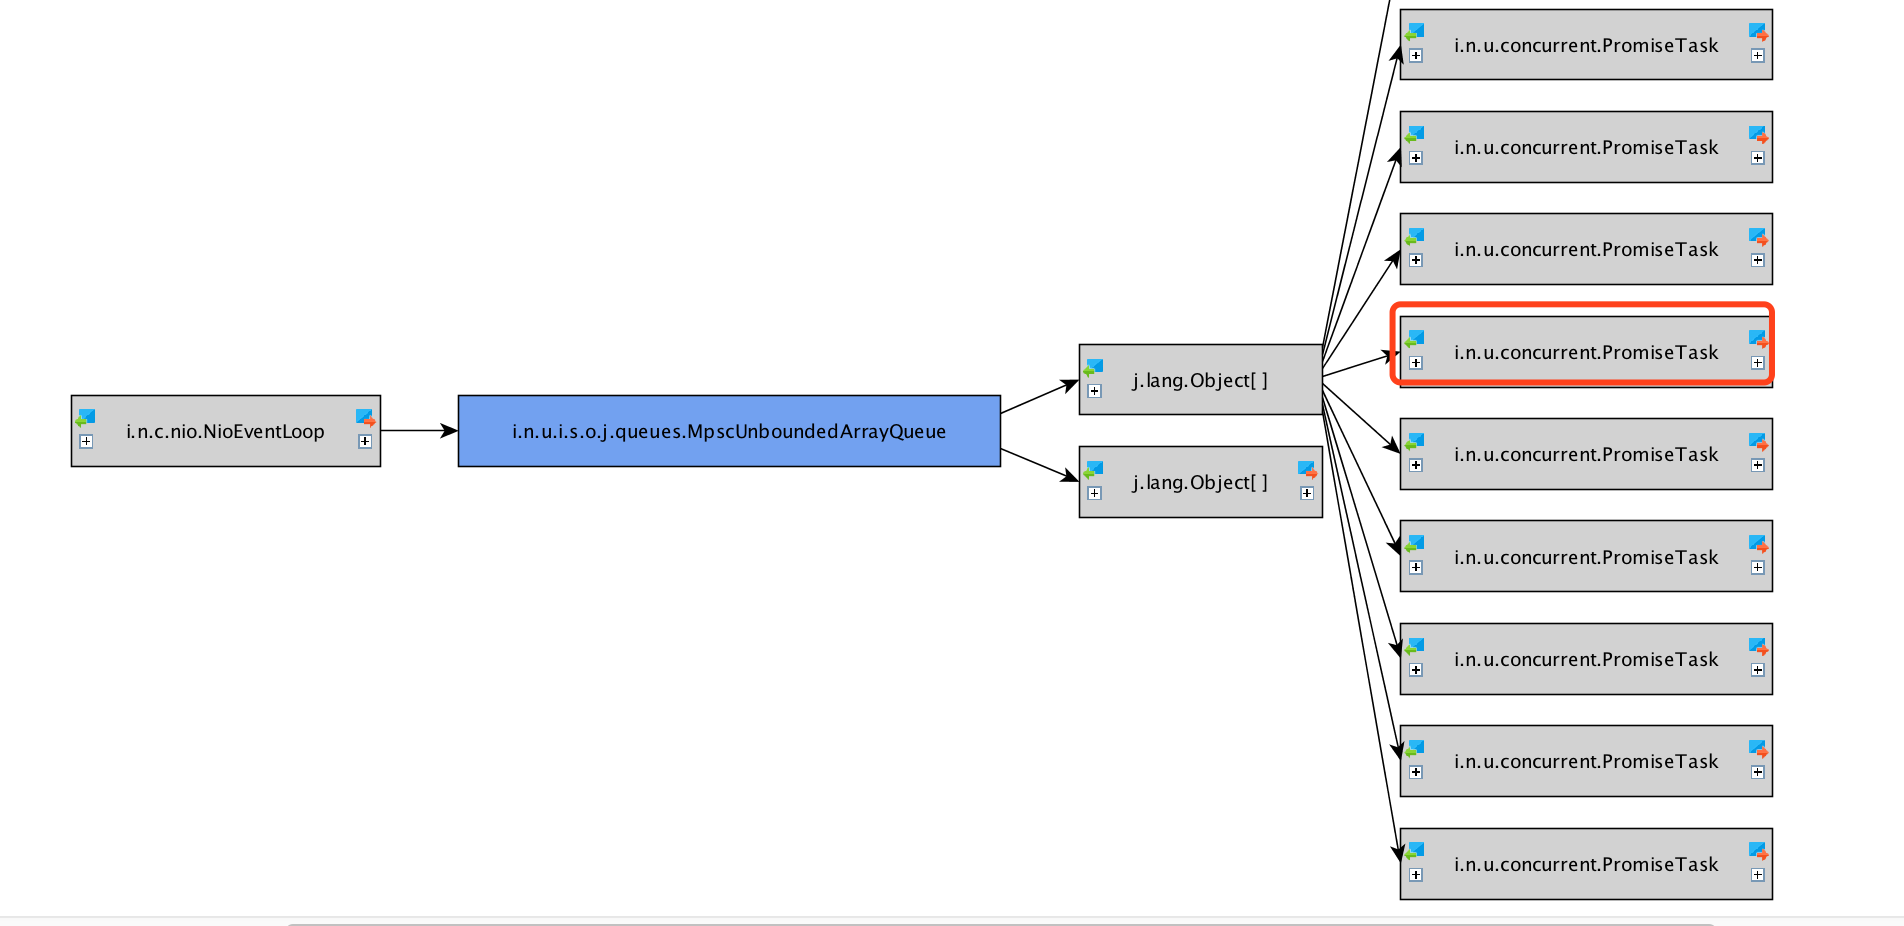Expand right plus box on bottom-most PromiseTask
The height and width of the screenshot is (926, 1904).
(x=1758, y=875)
